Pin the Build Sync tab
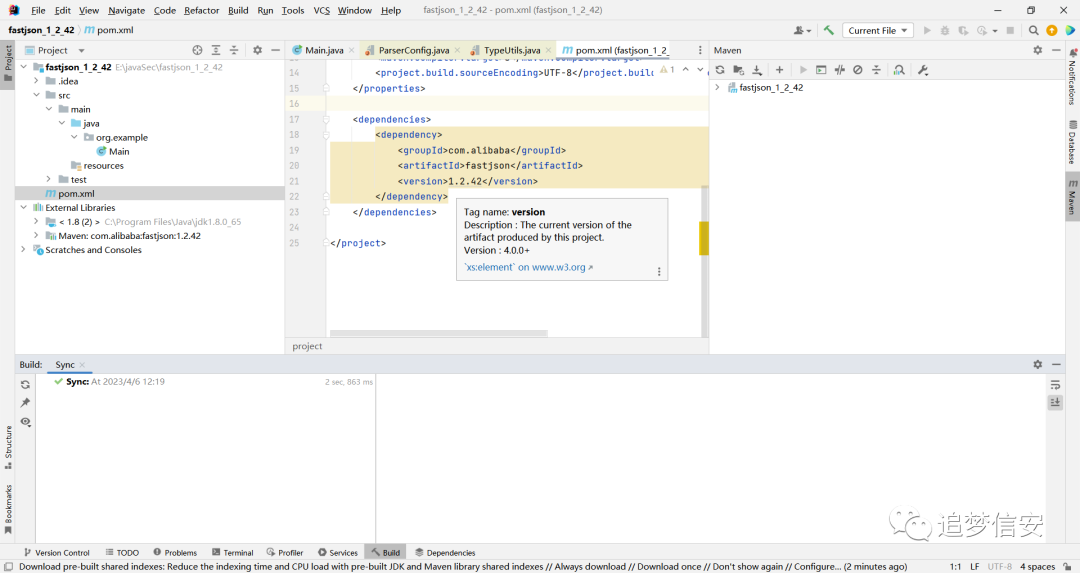 point(25,402)
